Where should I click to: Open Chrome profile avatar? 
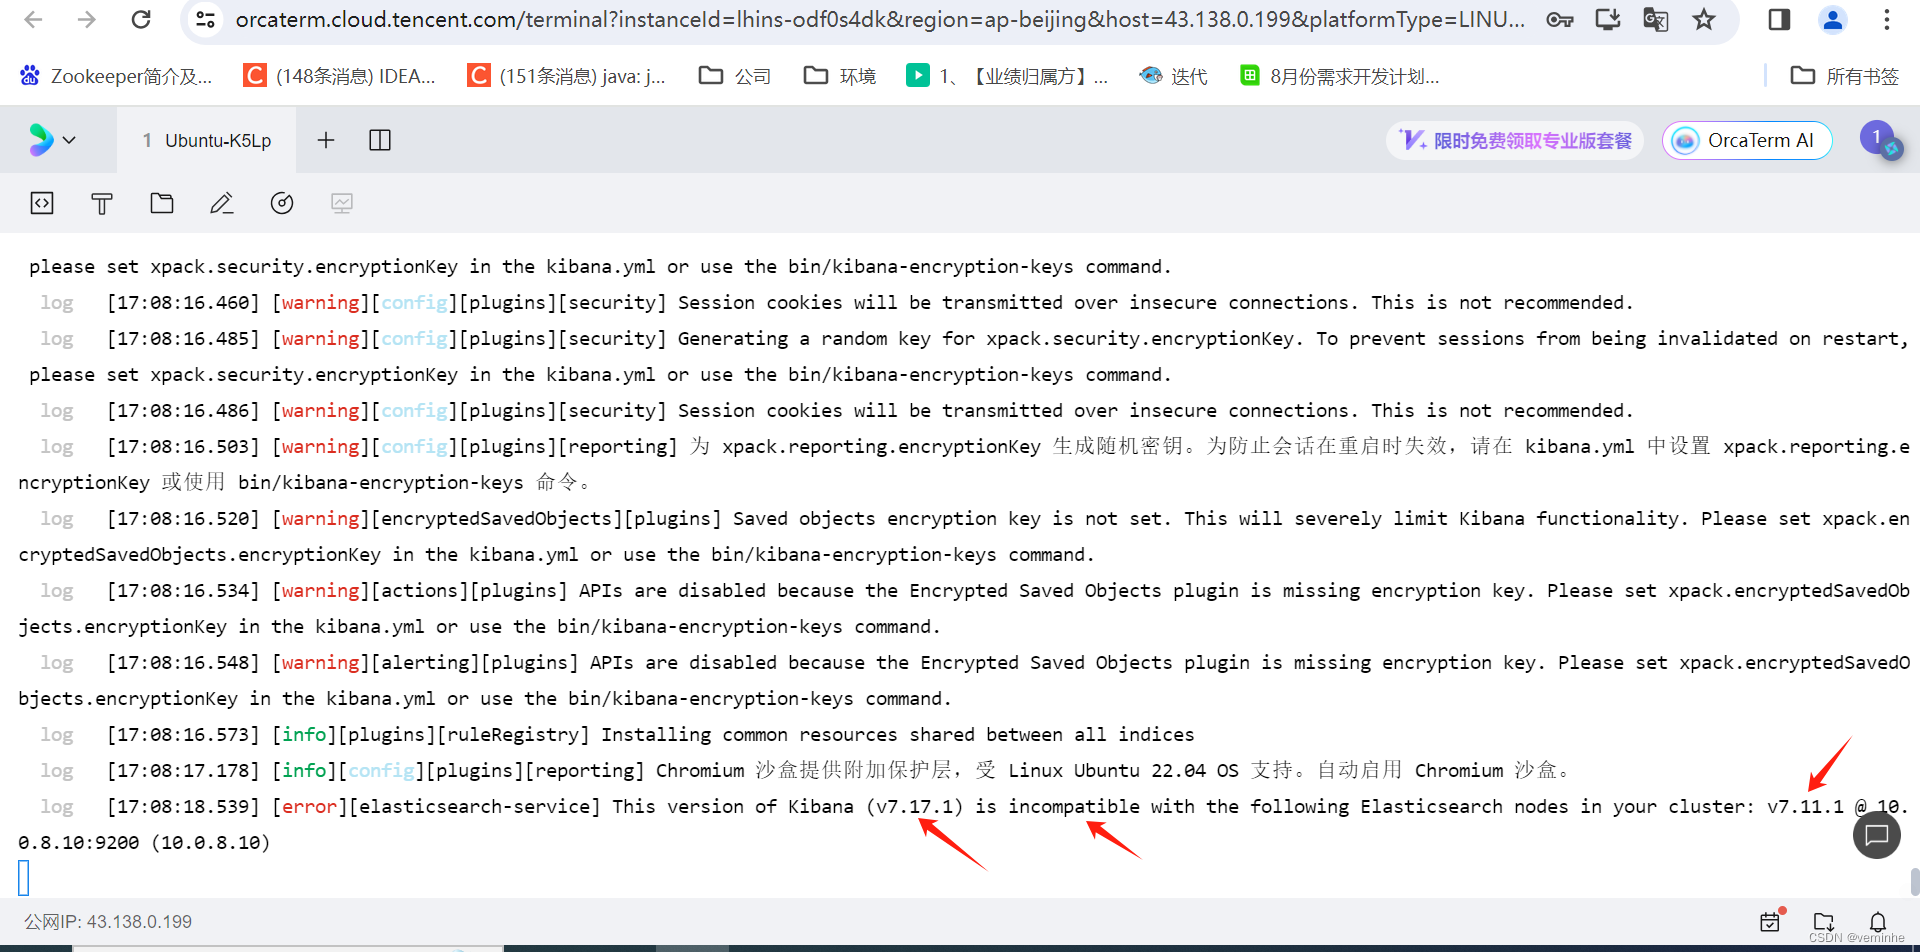[1832, 19]
